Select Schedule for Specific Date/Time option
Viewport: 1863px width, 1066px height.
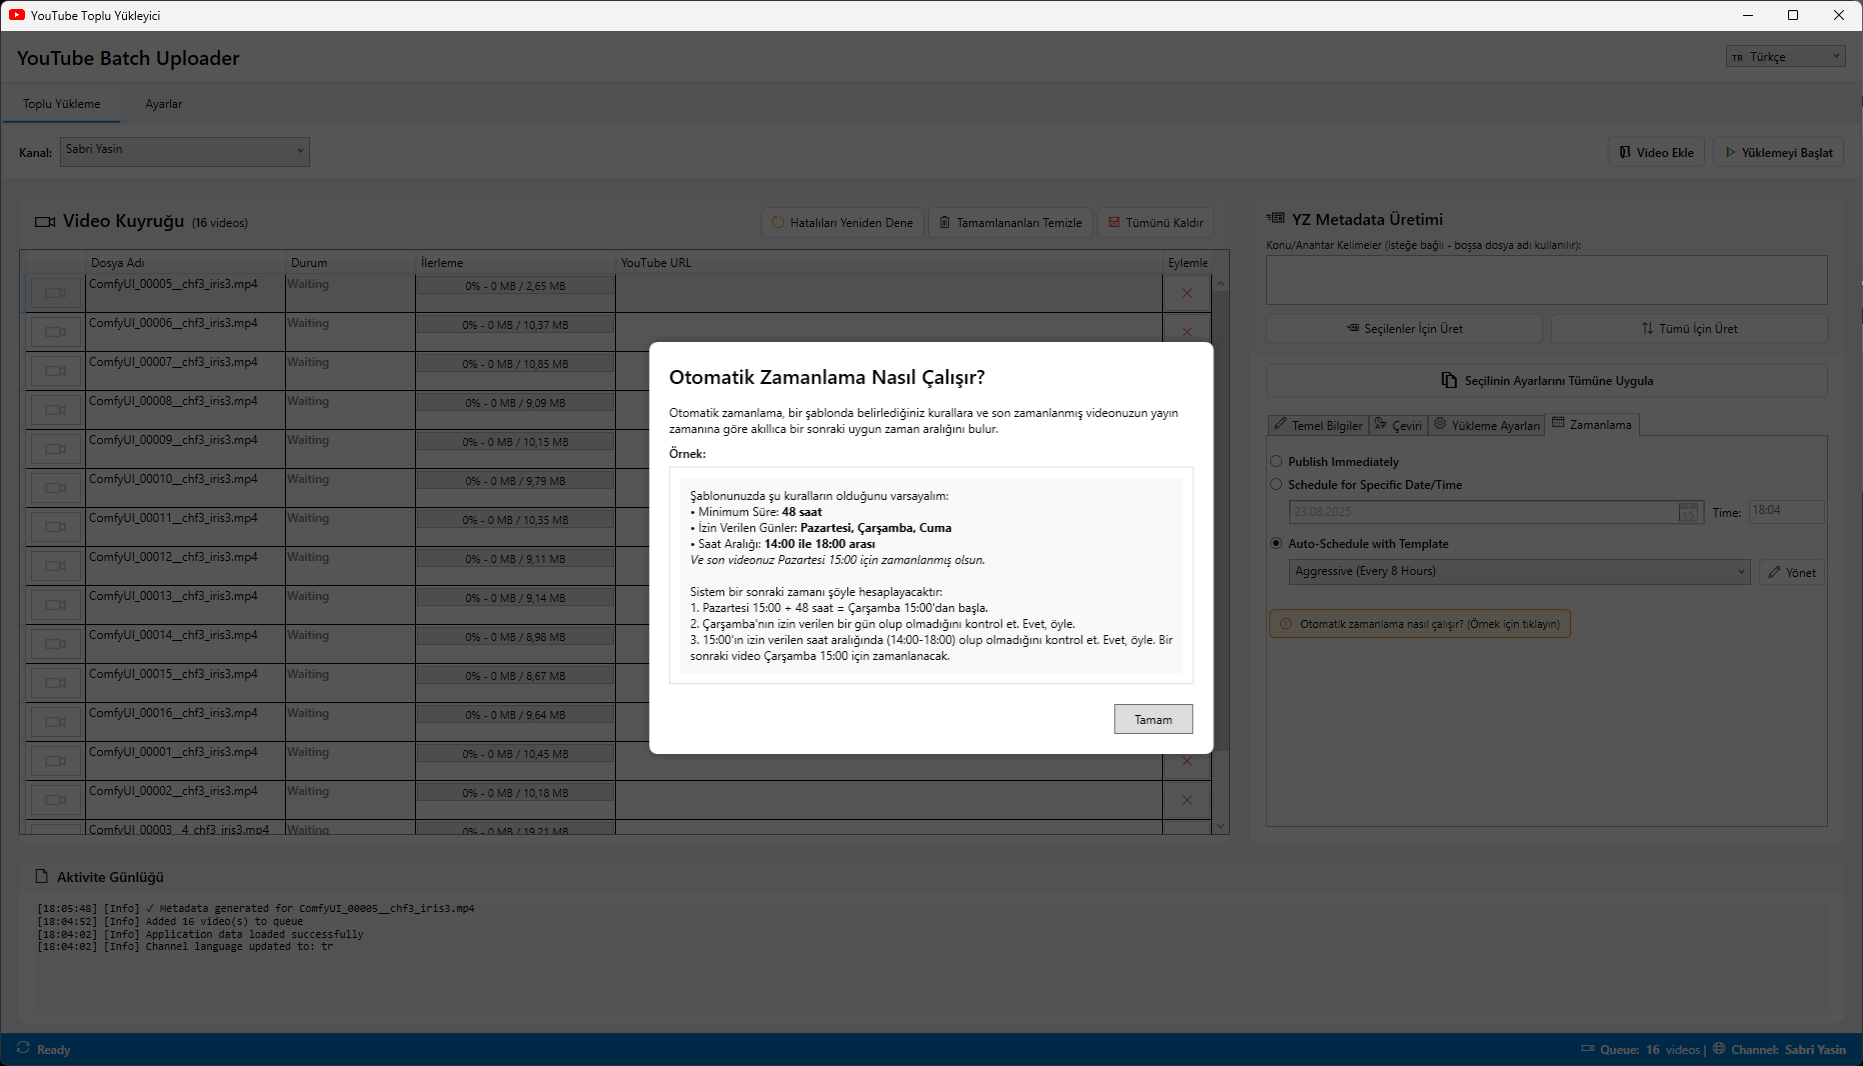pyautogui.click(x=1276, y=484)
